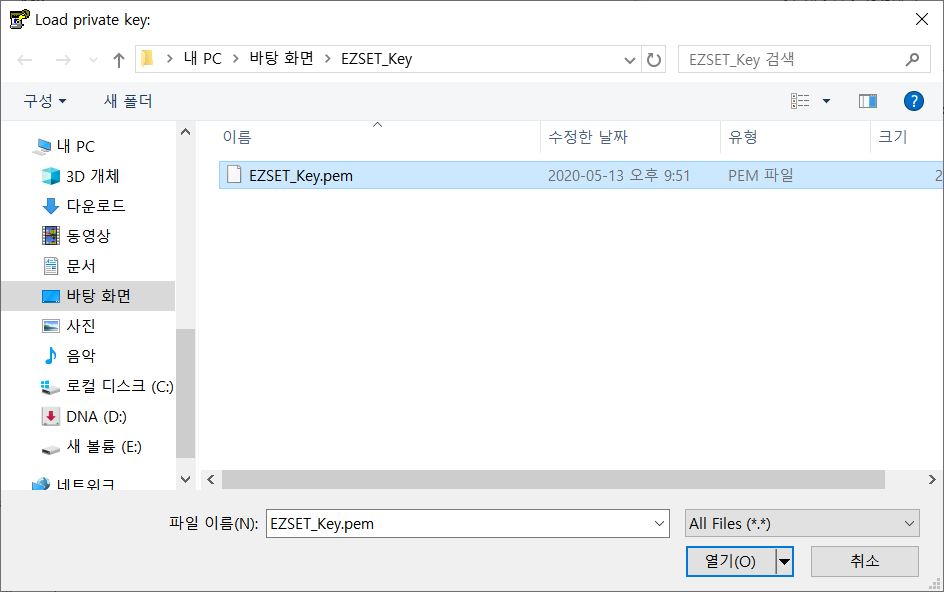944x592 pixels.
Task: Open 다운로드 folder in navigation pane
Action: coord(95,206)
